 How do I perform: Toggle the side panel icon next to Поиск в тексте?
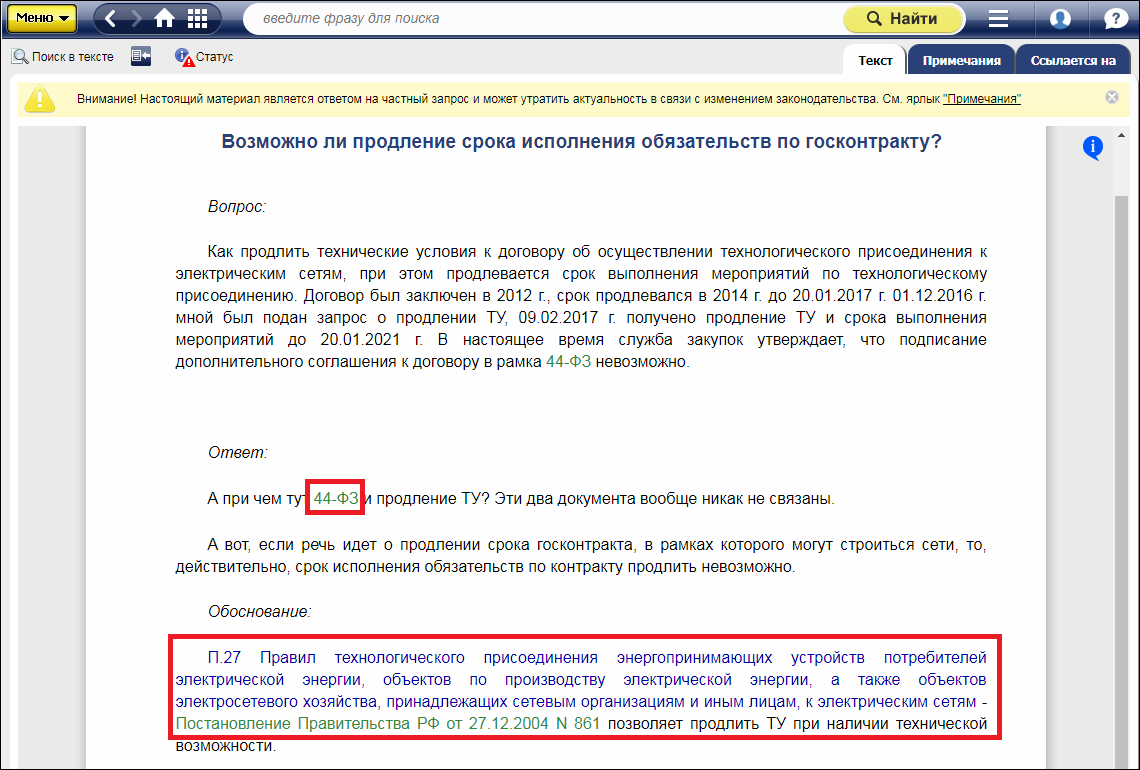pyautogui.click(x=141, y=57)
